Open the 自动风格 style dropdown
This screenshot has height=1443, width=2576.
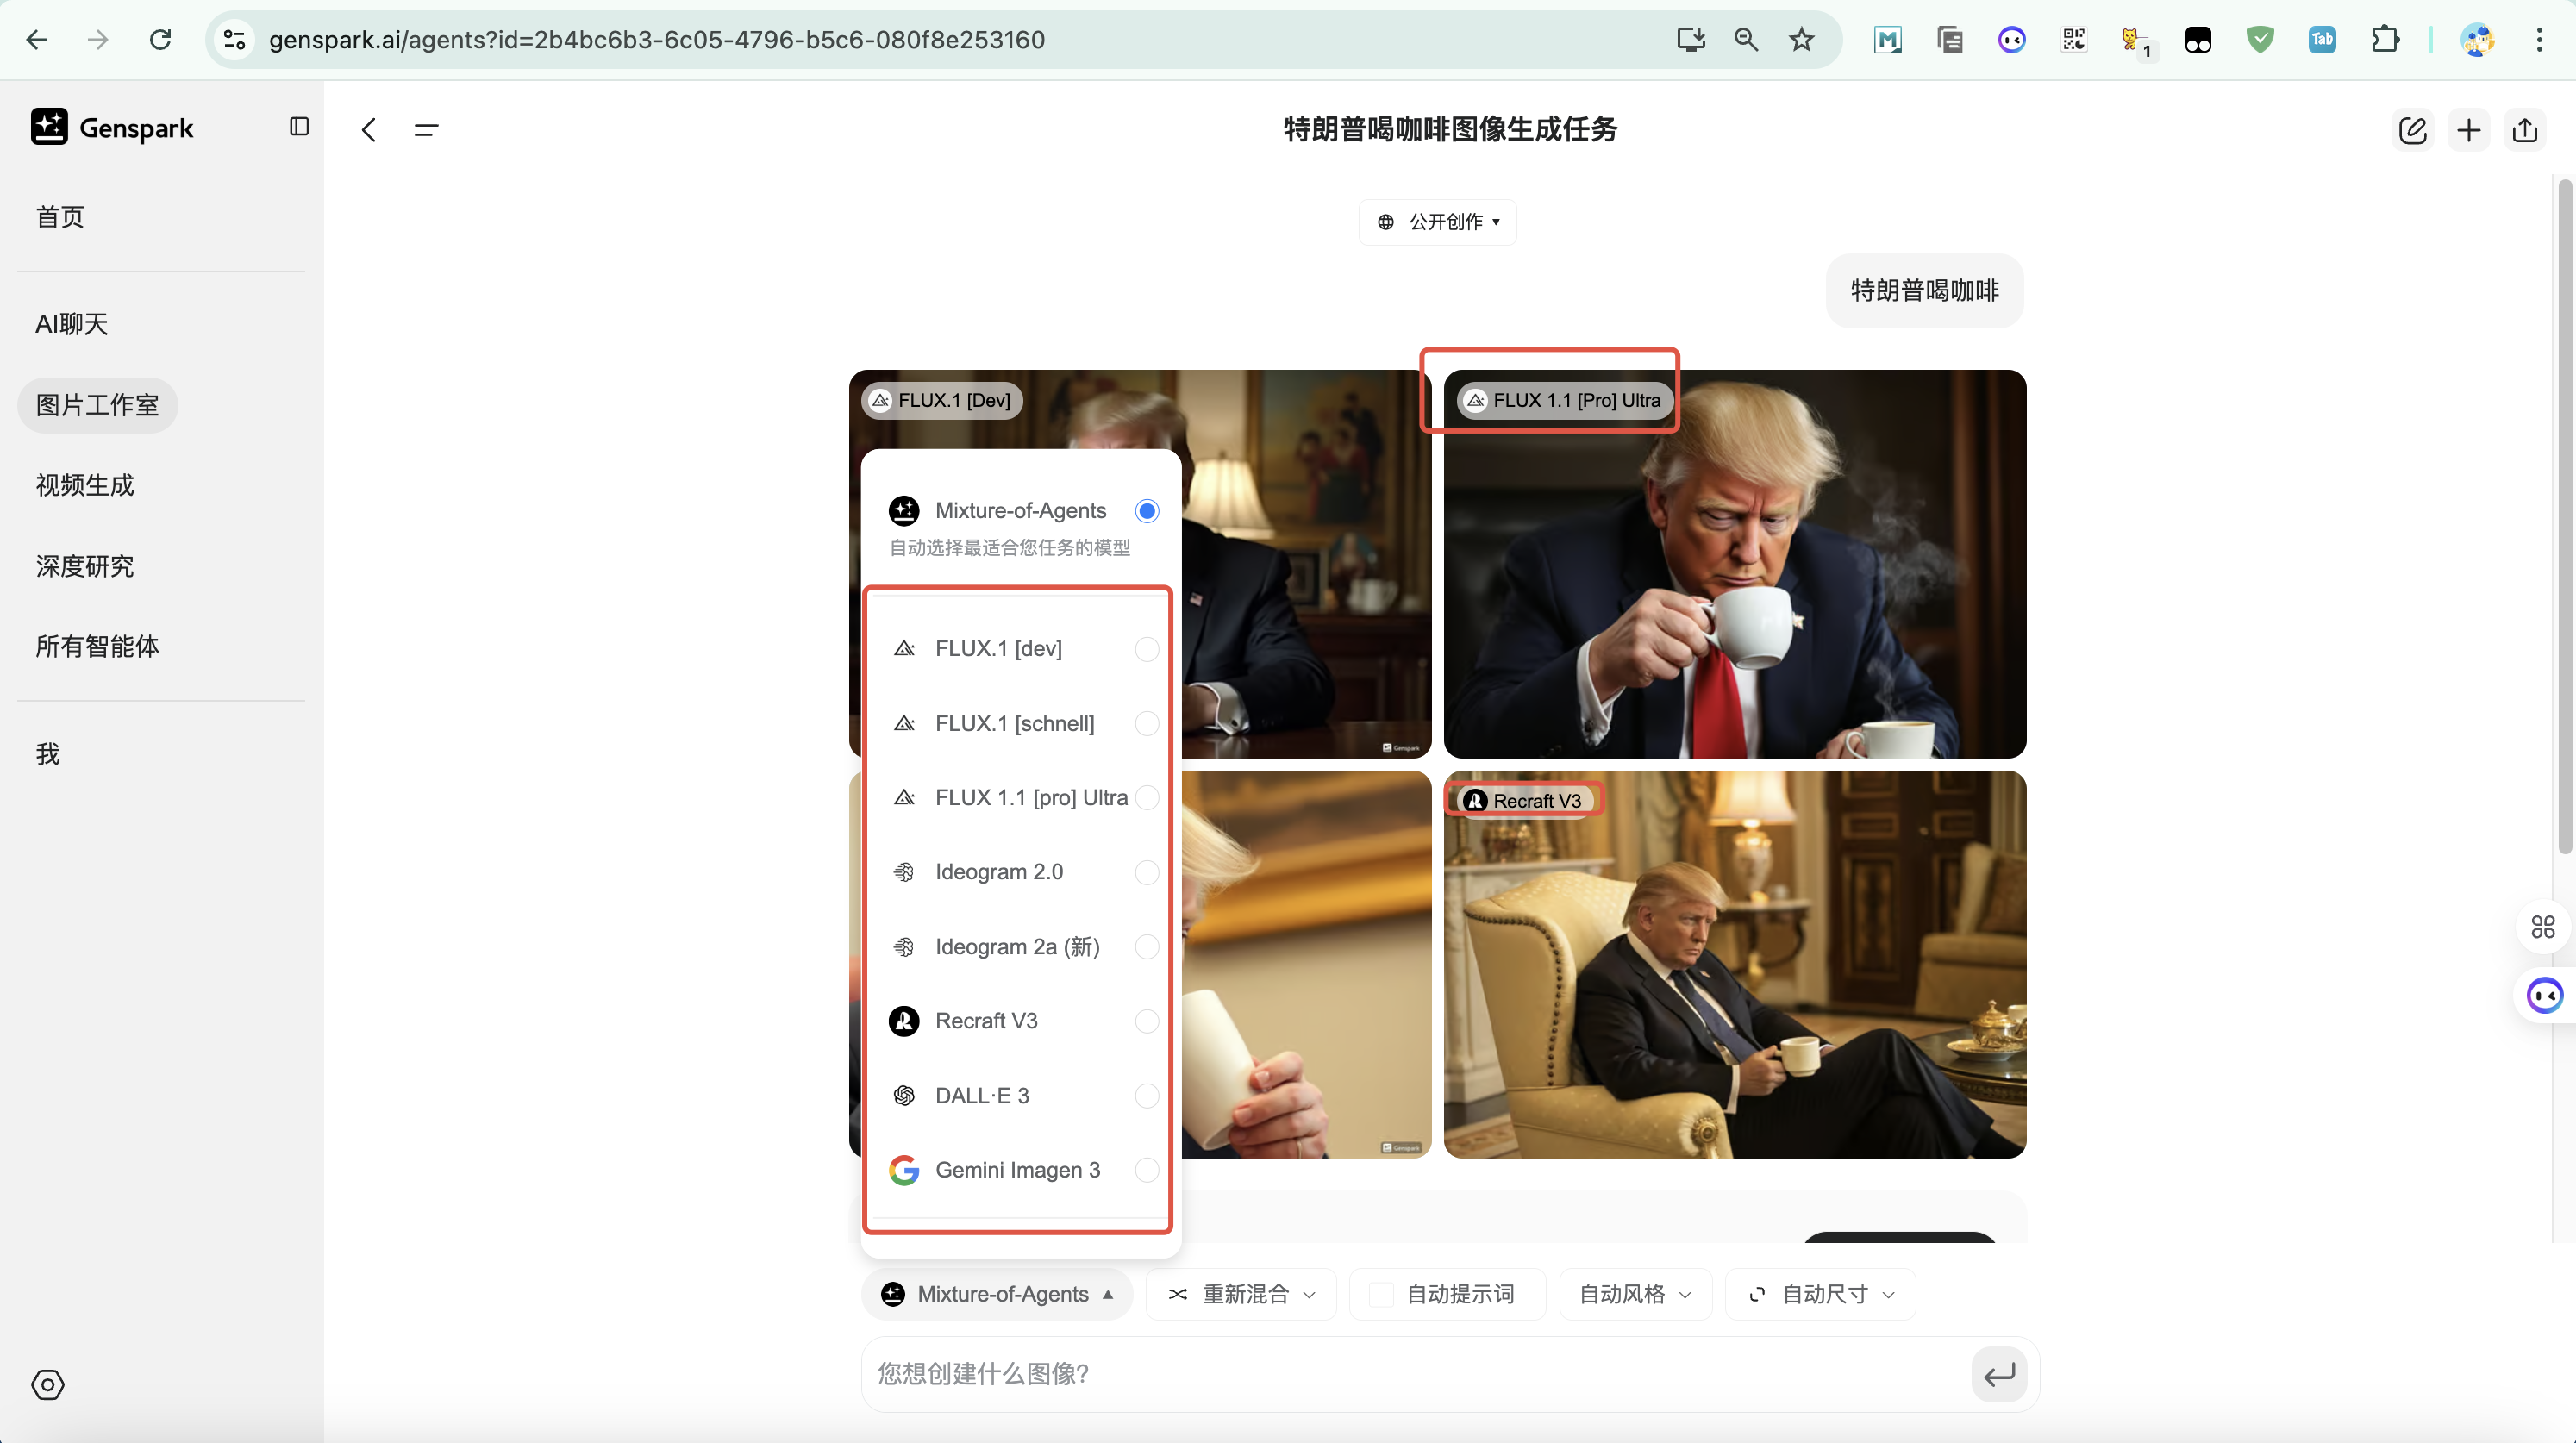pyautogui.click(x=1634, y=1294)
